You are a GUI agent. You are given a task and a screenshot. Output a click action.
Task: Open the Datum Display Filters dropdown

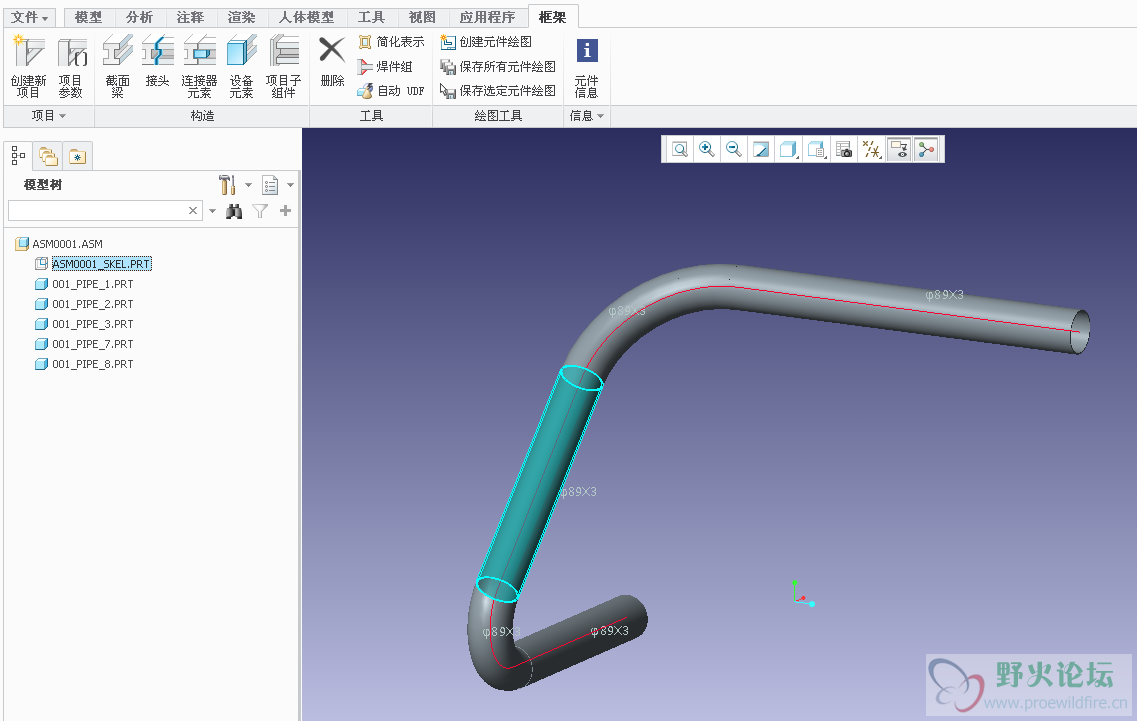coord(871,149)
